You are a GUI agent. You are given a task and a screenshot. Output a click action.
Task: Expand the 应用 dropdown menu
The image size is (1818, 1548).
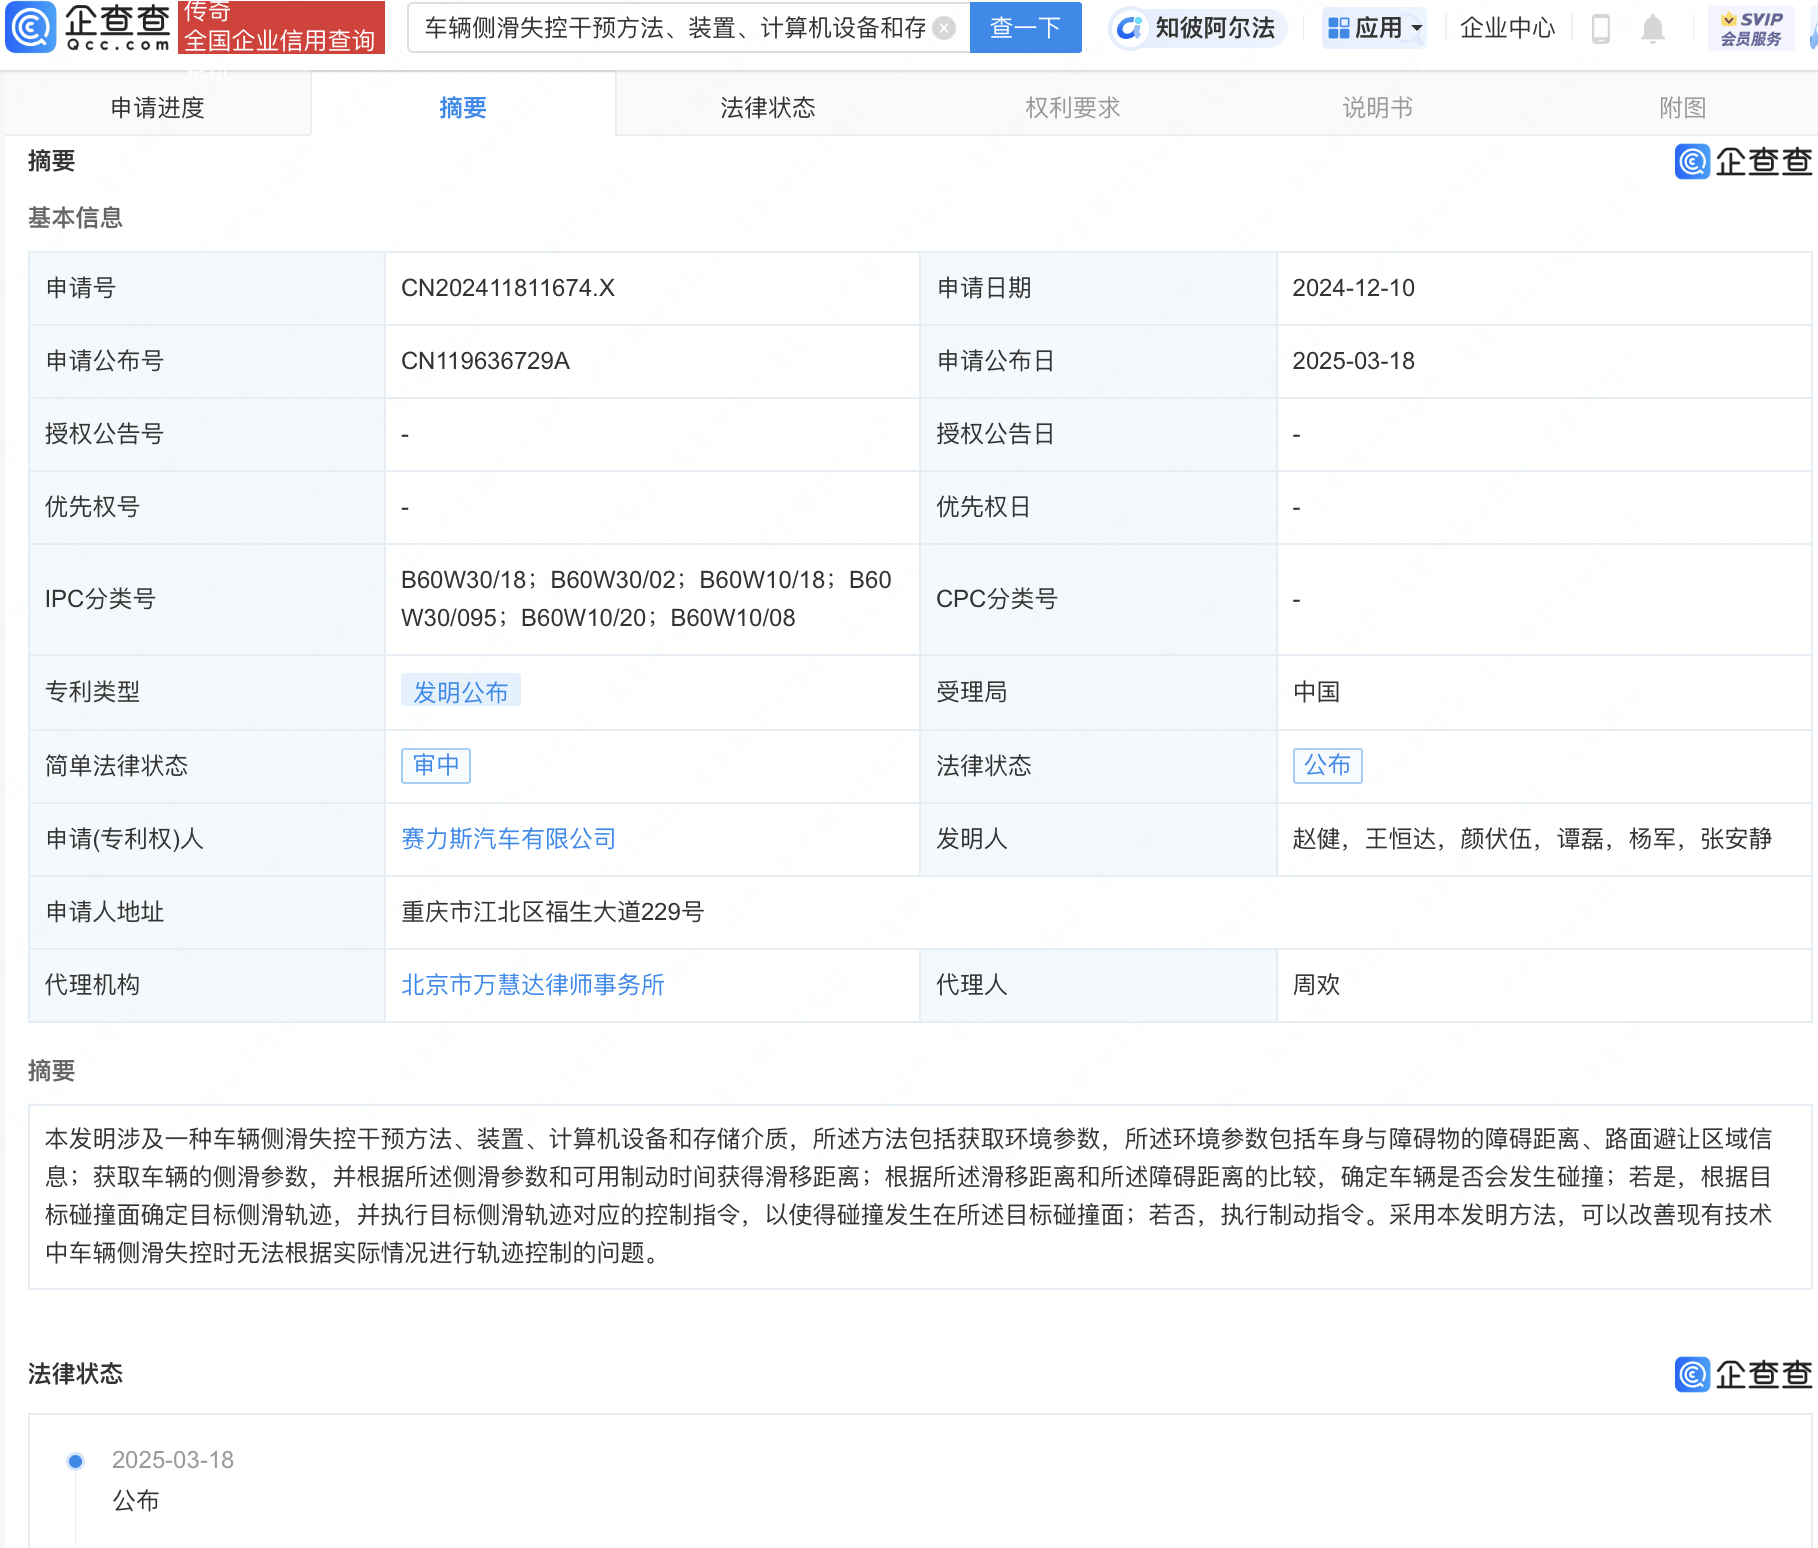pyautogui.click(x=1375, y=28)
